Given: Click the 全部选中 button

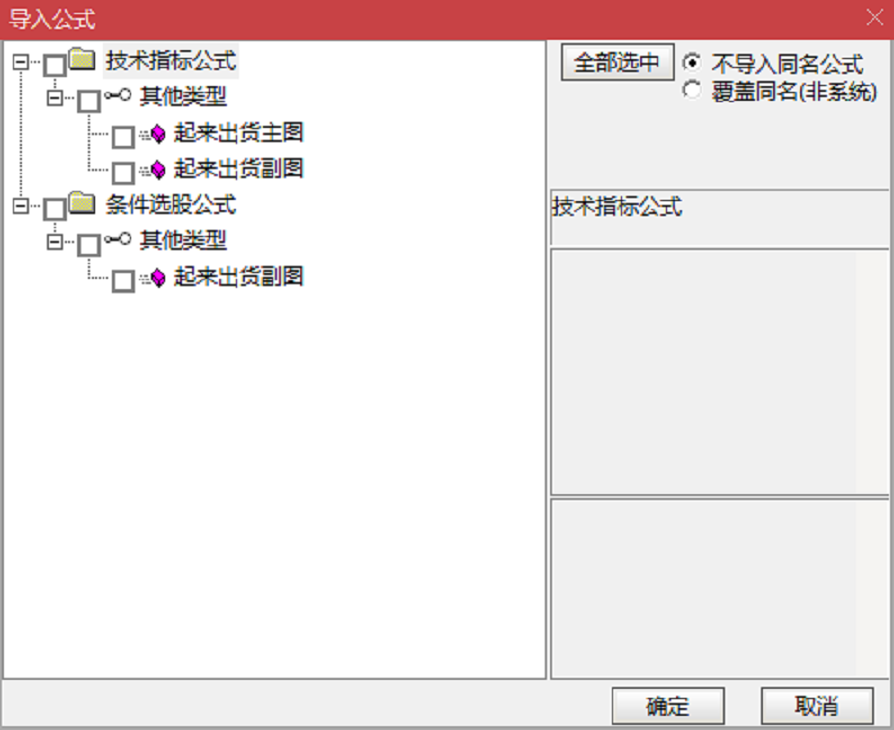Looking at the screenshot, I should [617, 62].
